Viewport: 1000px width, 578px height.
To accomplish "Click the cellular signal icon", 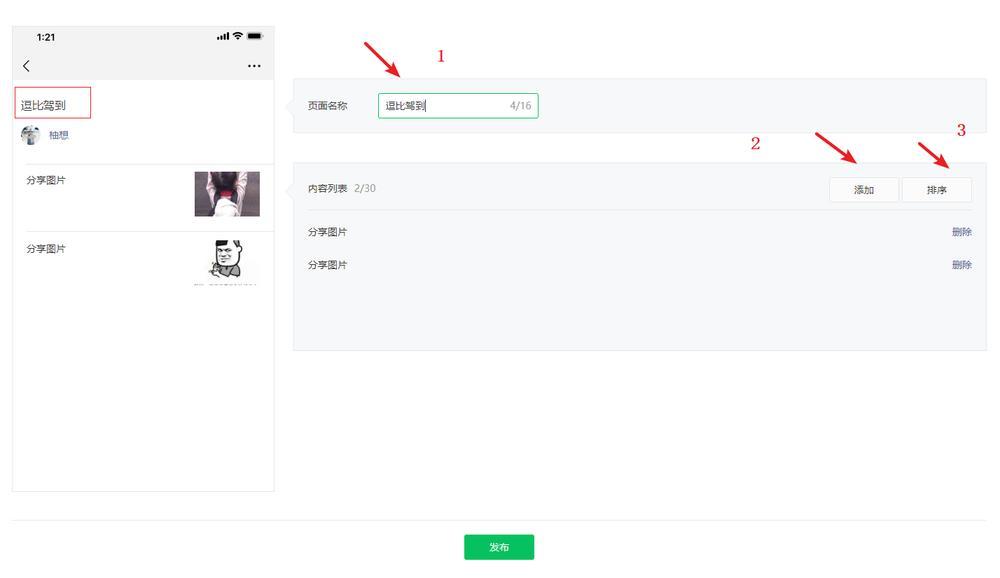I will (x=223, y=36).
